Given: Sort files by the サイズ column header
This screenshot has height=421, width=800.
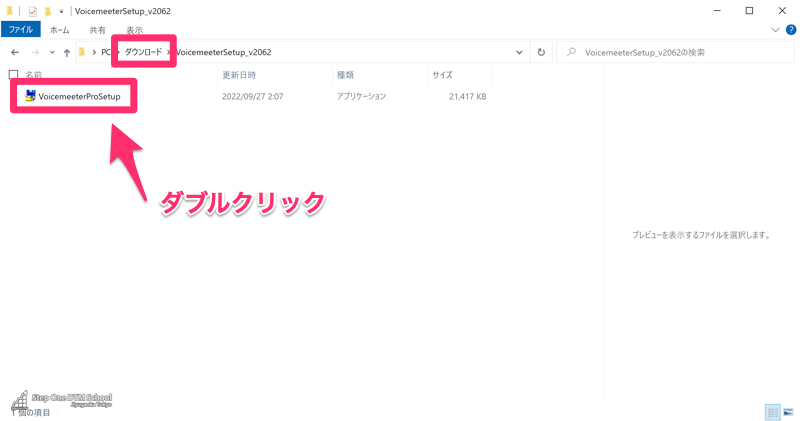Looking at the screenshot, I should coord(442,75).
